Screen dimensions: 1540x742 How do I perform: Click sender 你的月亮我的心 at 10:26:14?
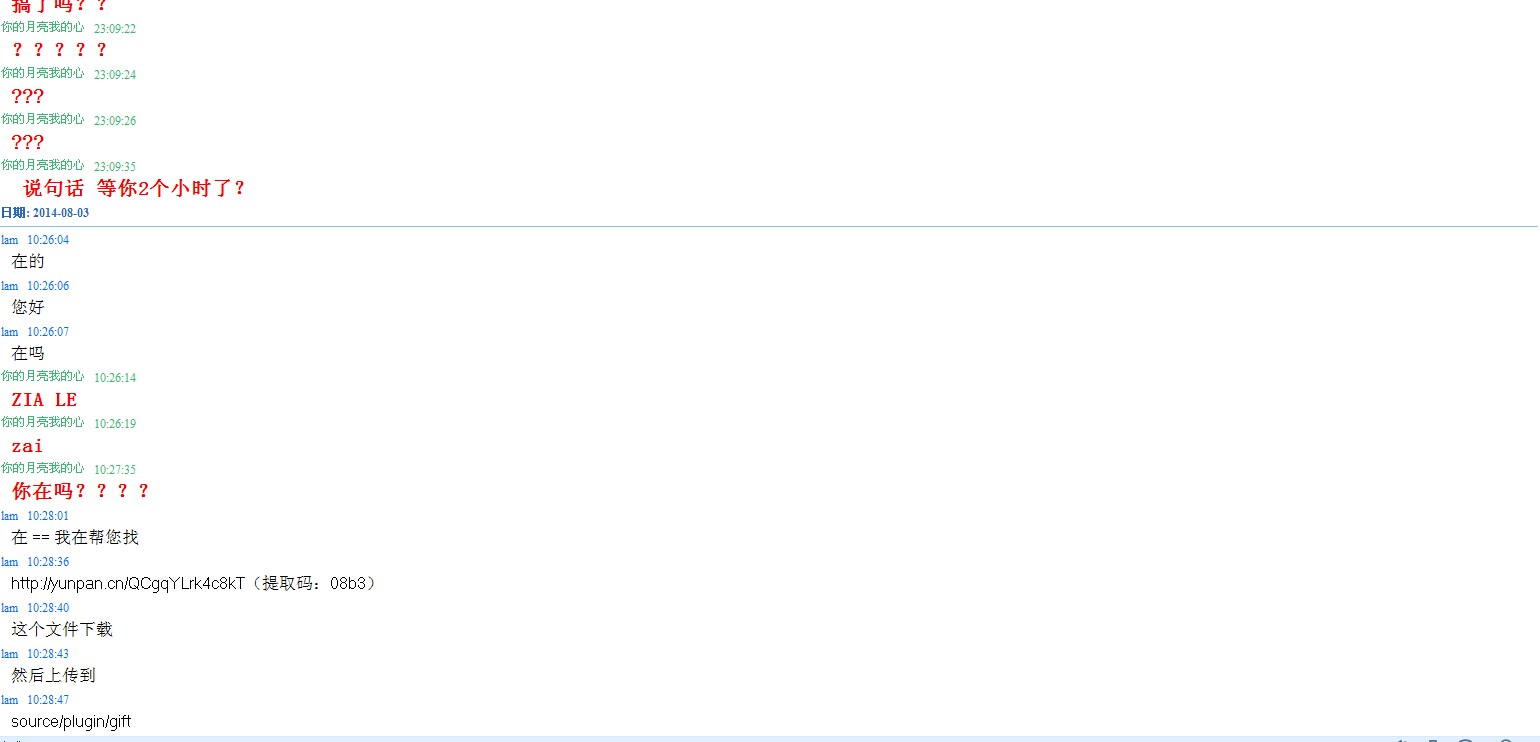[42, 377]
